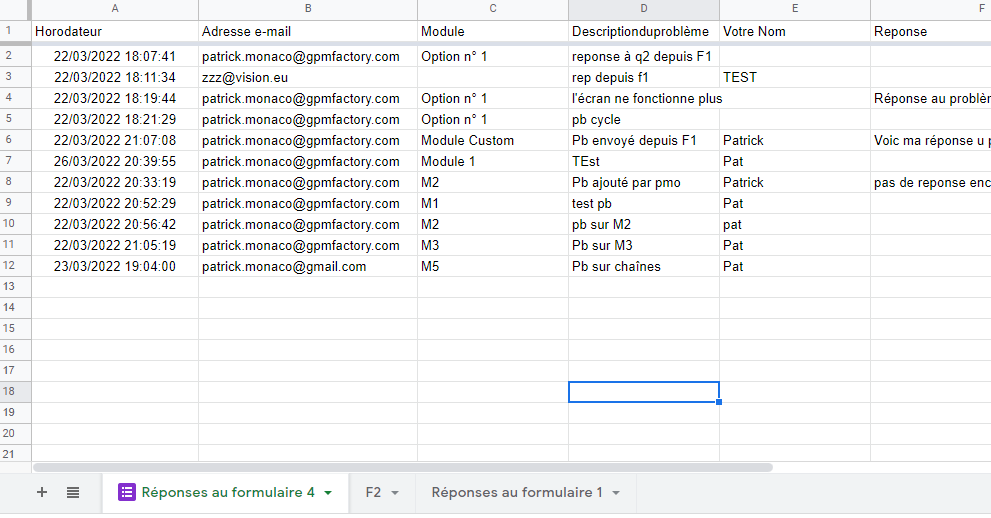Select the Module Custom cell
The width and height of the screenshot is (991, 518).
(493, 140)
